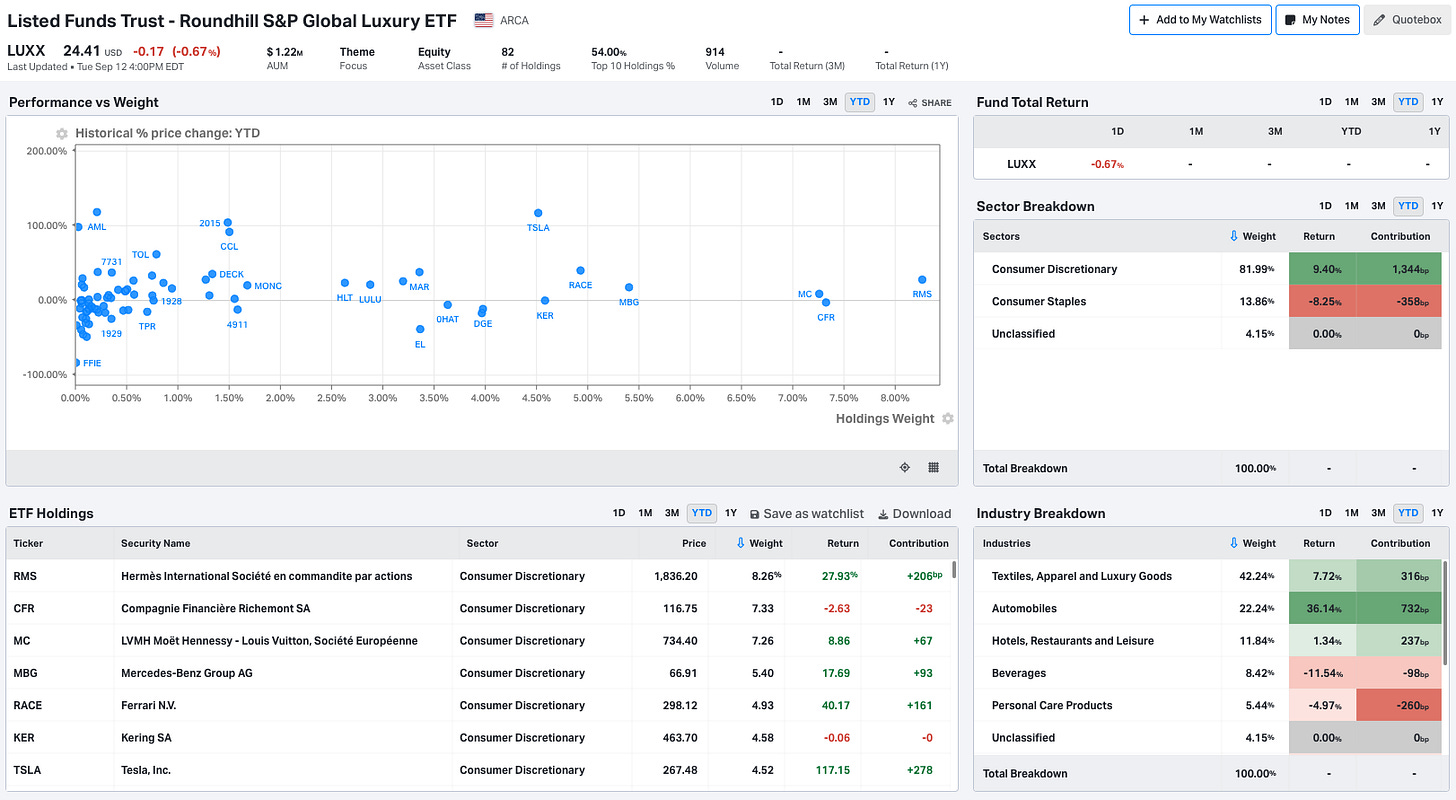This screenshot has width=1456, height=800.
Task: Select the Automobiles industry row
Action: 1208,608
